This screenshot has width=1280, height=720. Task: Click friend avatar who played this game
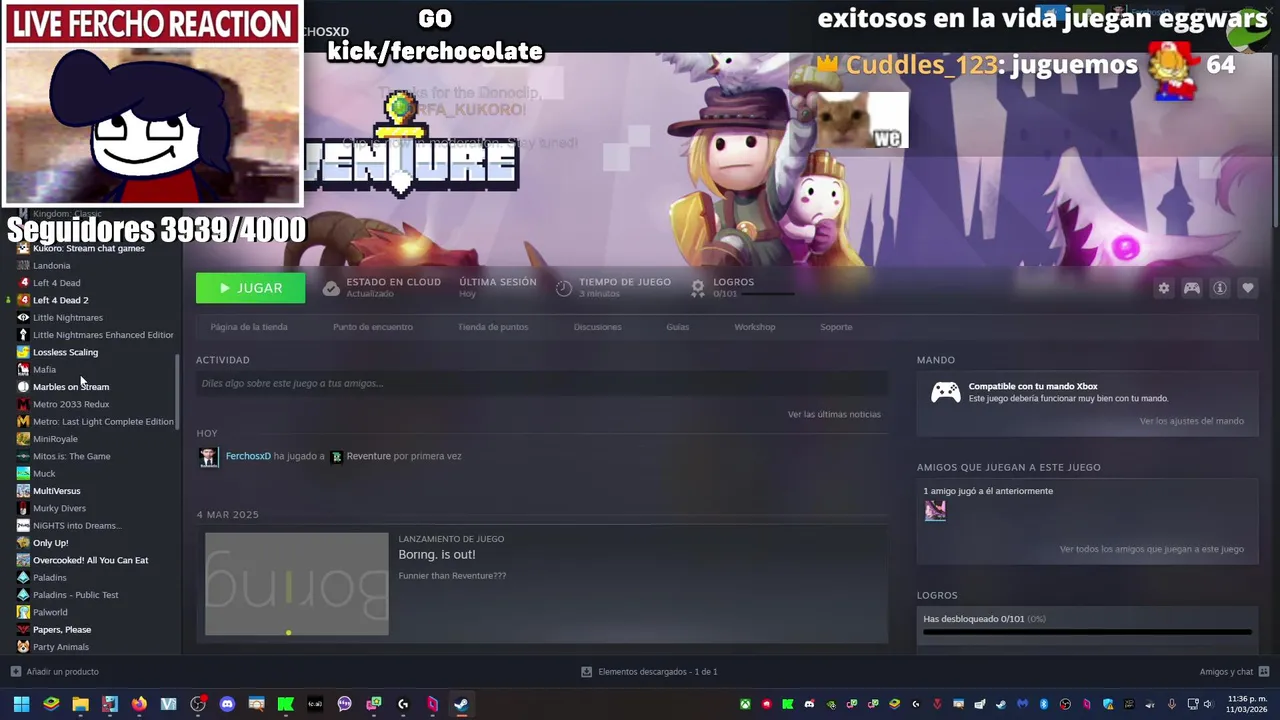[x=935, y=511]
